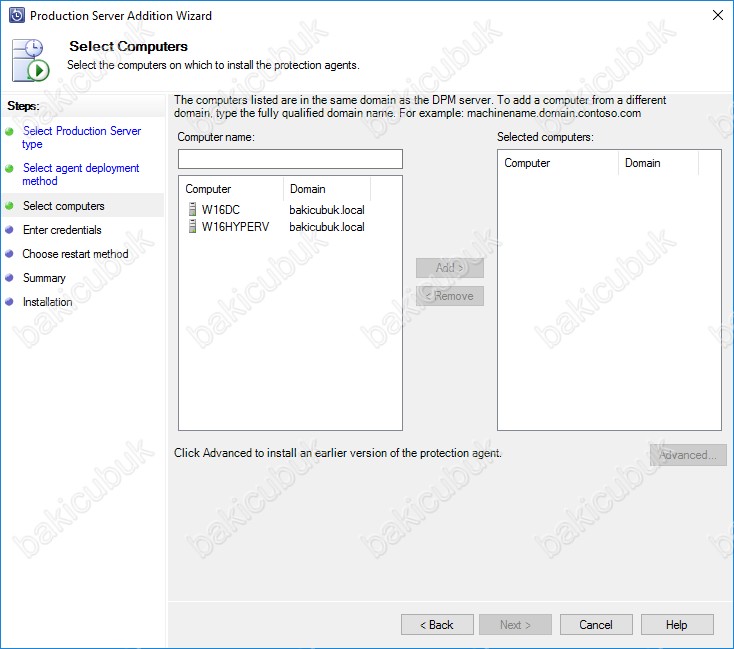Sort selected computers by Domain column

[659, 163]
